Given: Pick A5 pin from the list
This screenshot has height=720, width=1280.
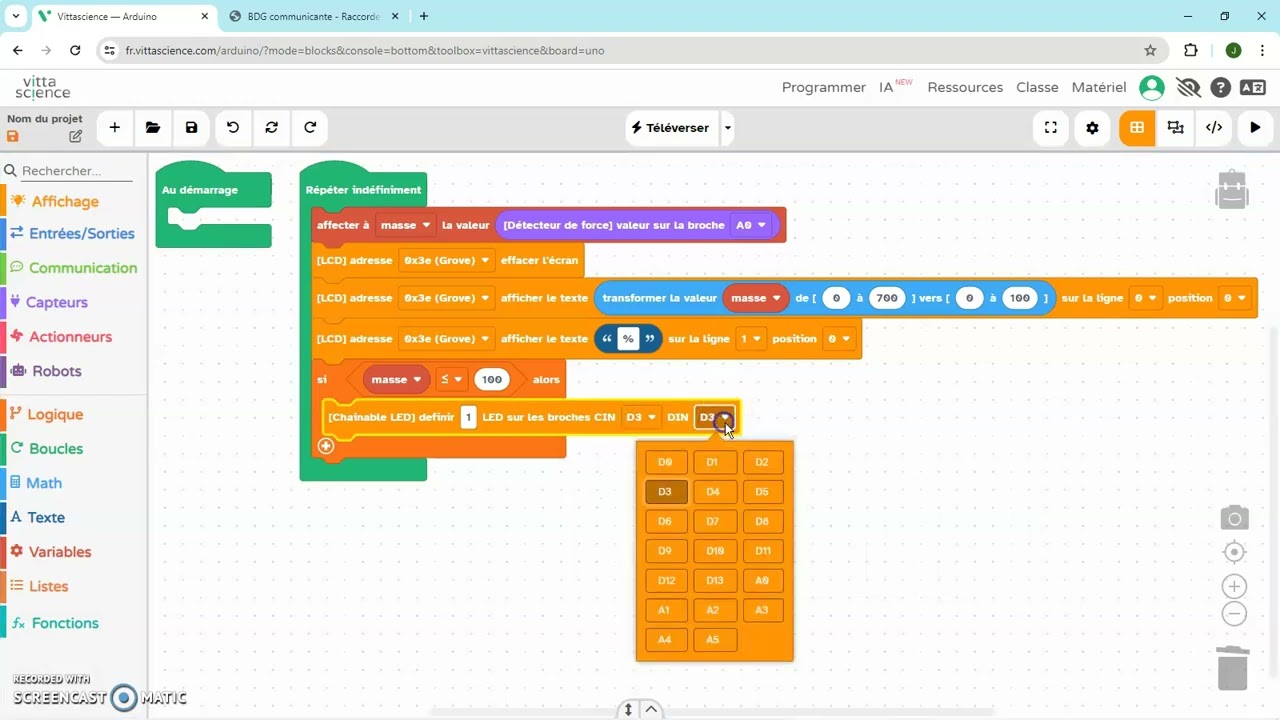Looking at the screenshot, I should coord(713,639).
